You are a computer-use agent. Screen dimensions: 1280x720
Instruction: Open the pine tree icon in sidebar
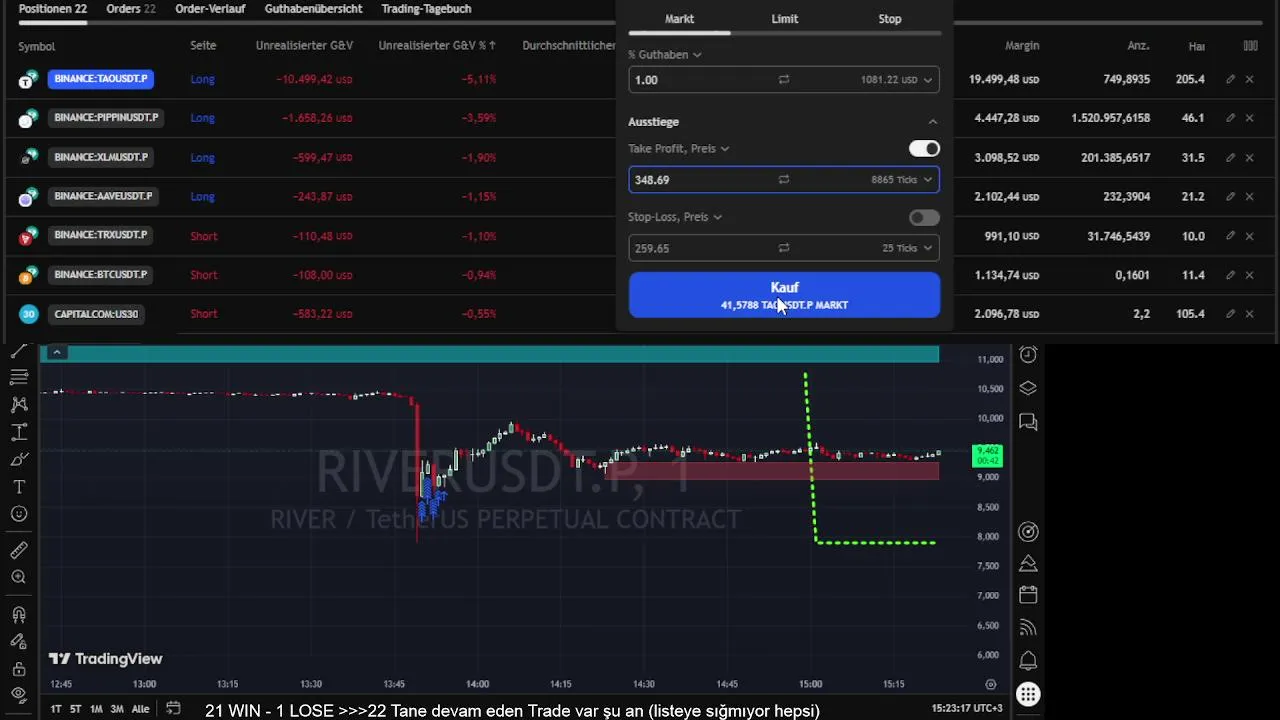tap(1028, 564)
